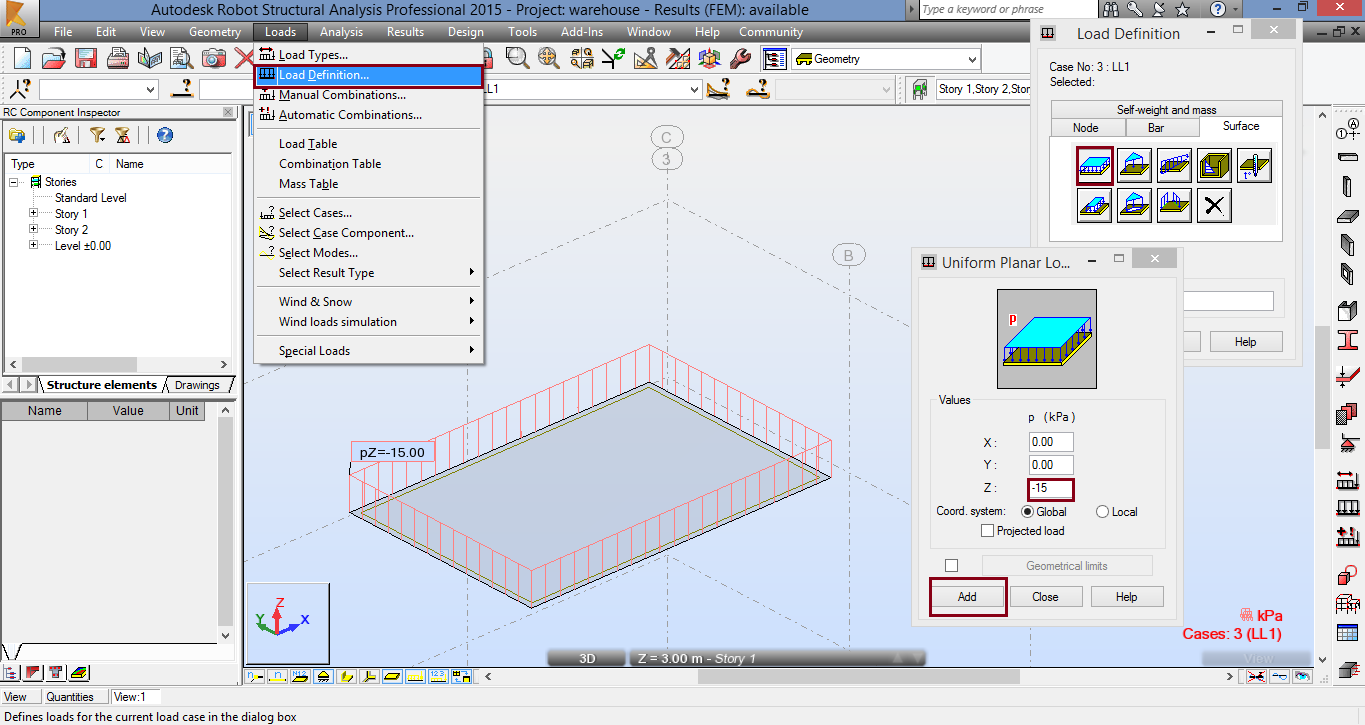Click the delete load X icon
This screenshot has width=1365, height=725.
tap(1214, 205)
